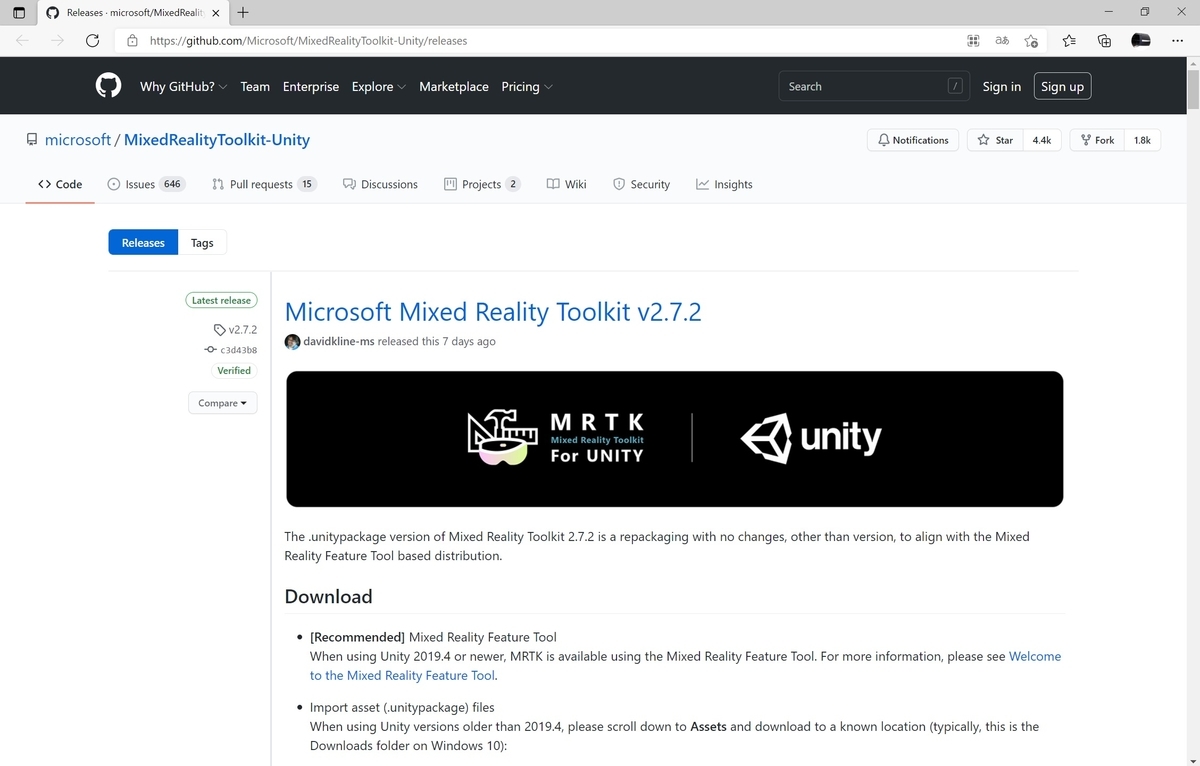Open Marketplace in the header

tap(454, 87)
